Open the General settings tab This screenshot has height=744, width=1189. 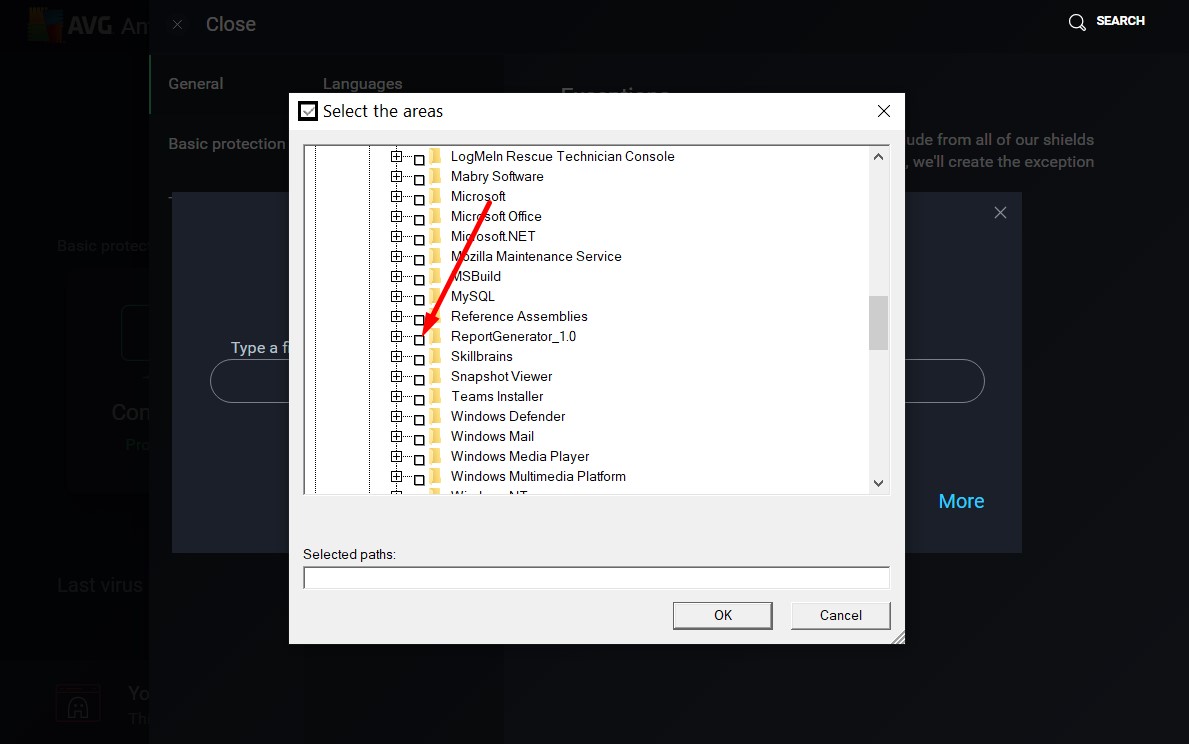[x=196, y=83]
